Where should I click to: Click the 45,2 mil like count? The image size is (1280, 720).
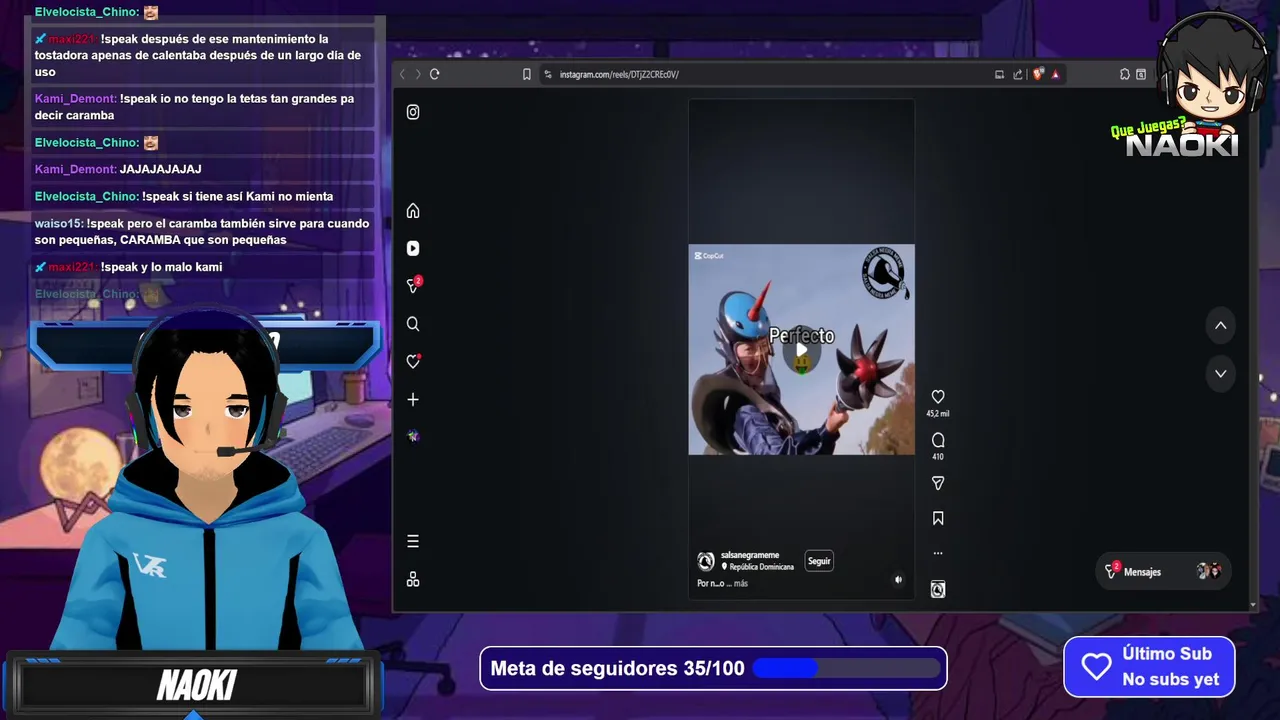[x=938, y=413]
